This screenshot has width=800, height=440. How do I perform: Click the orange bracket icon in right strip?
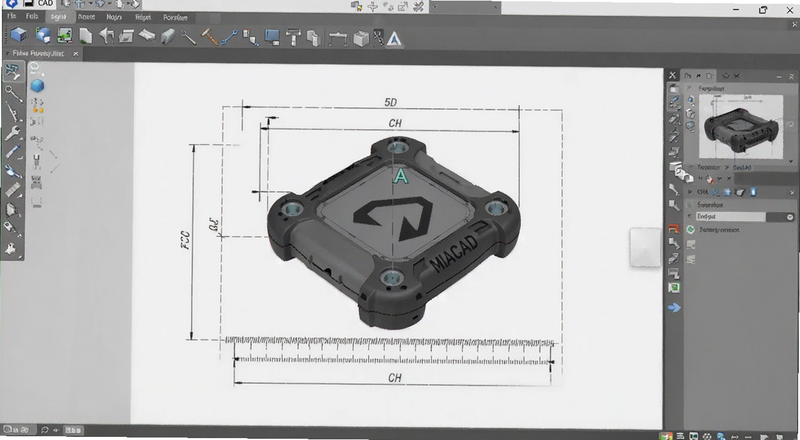tap(674, 229)
